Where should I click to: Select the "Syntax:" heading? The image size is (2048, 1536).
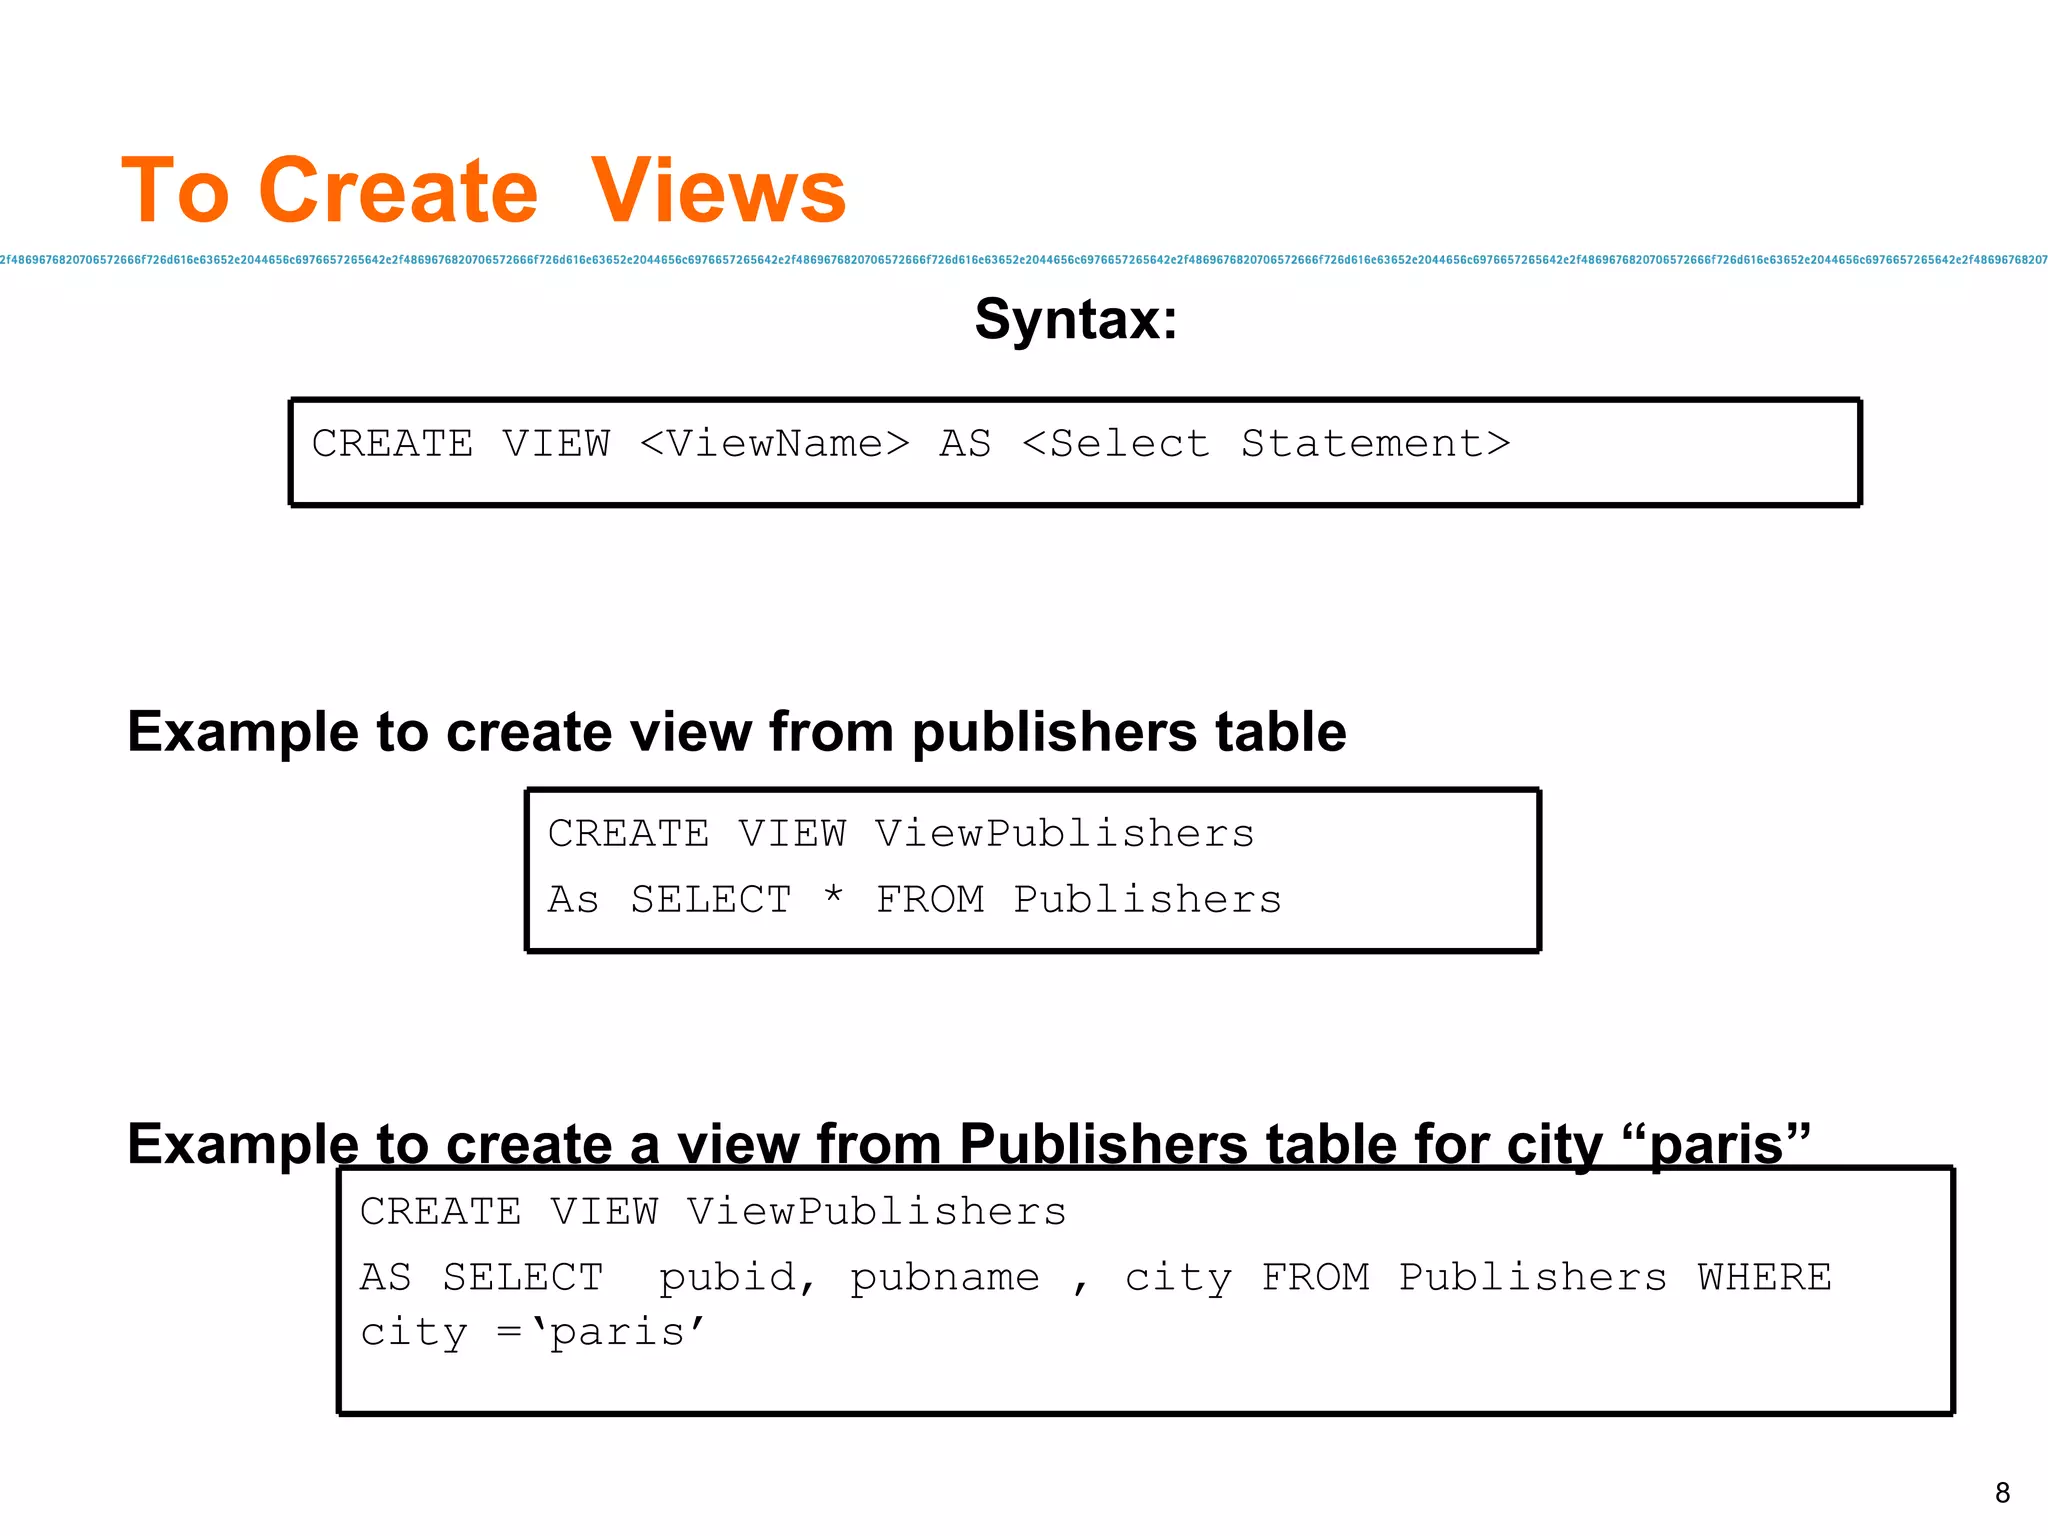1076,320
